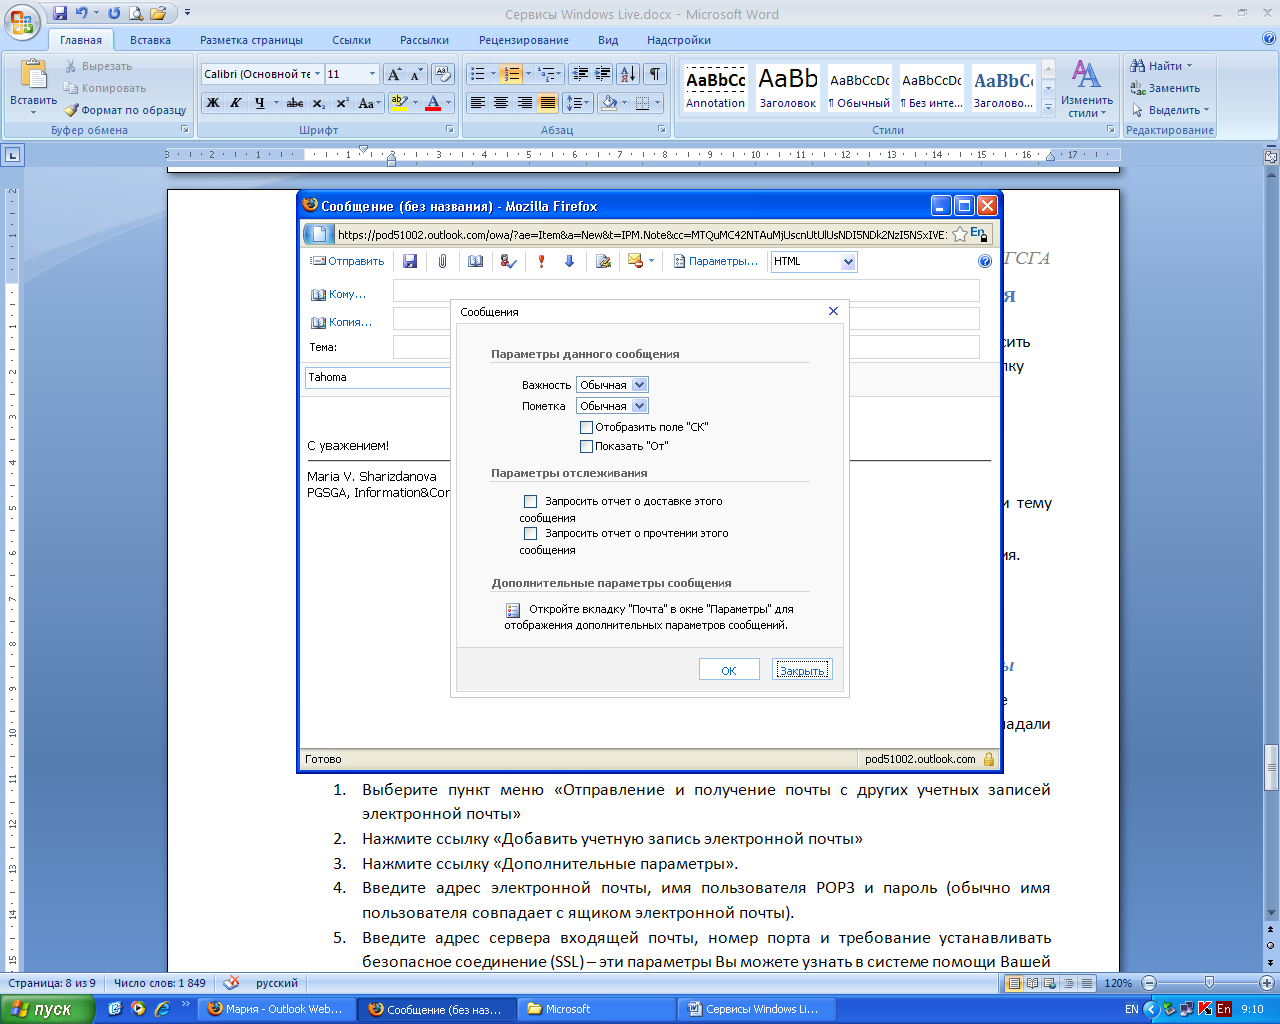Expand the 'Найти' find dropdown
Image resolution: width=1280 pixels, height=1024 pixels.
tap(1190, 66)
